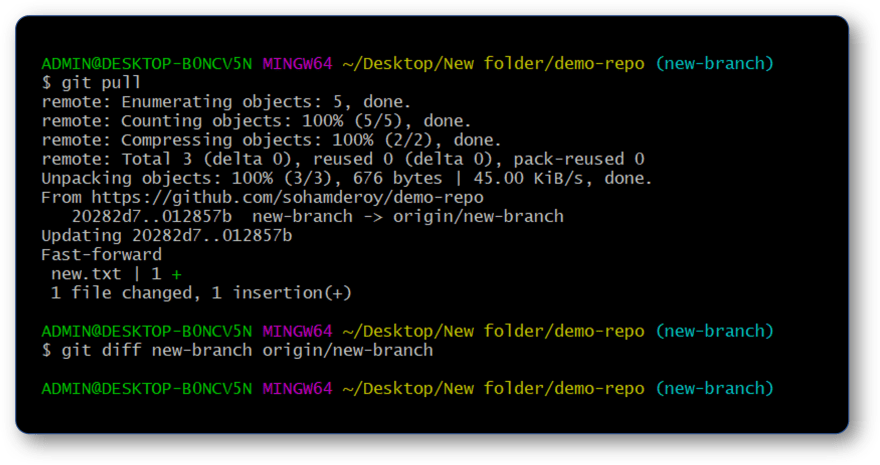Click the first cyan (new-branch) label
This screenshot has width=880, height=465.
pos(714,63)
